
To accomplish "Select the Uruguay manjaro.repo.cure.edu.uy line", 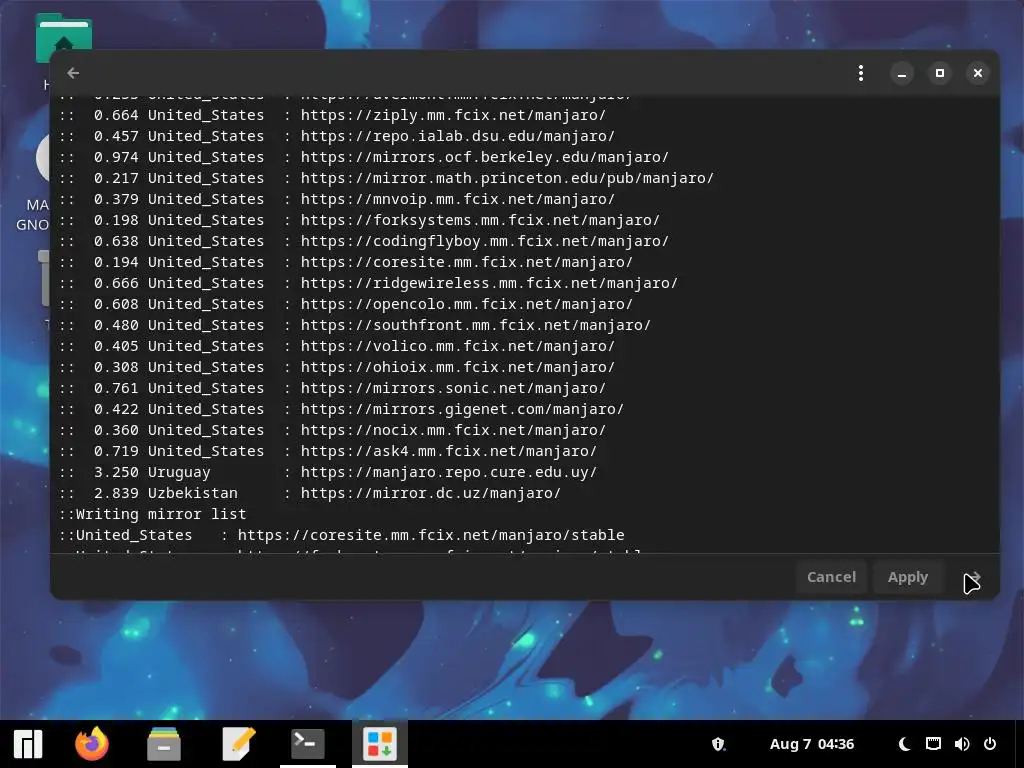I will tap(328, 472).
